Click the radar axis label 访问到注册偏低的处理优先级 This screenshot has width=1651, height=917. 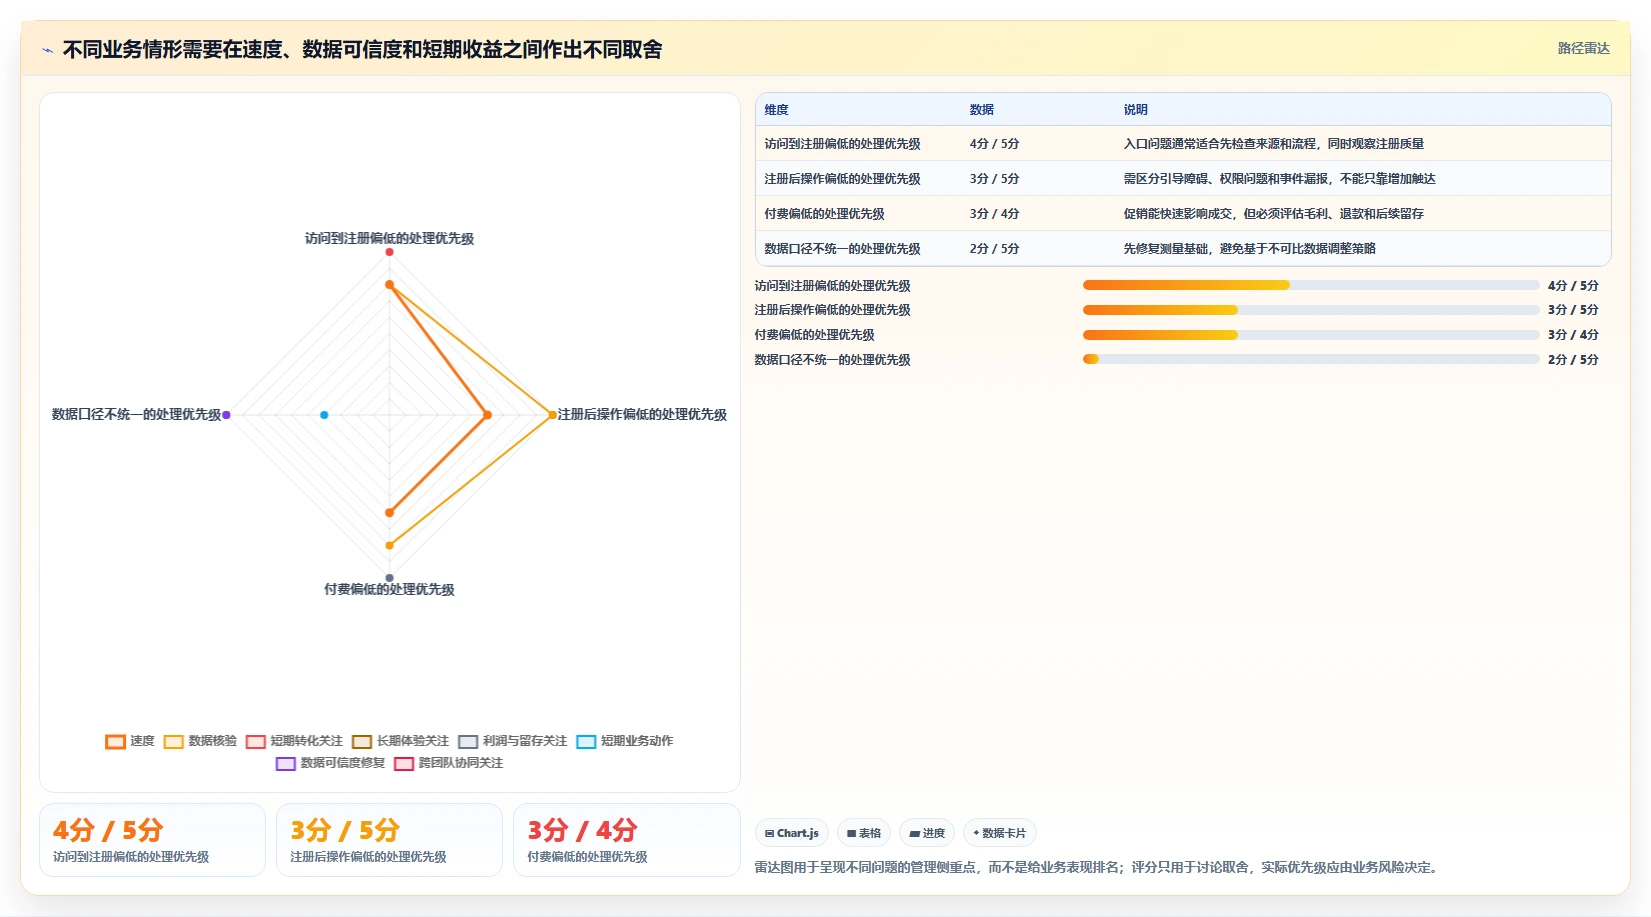[x=389, y=238]
